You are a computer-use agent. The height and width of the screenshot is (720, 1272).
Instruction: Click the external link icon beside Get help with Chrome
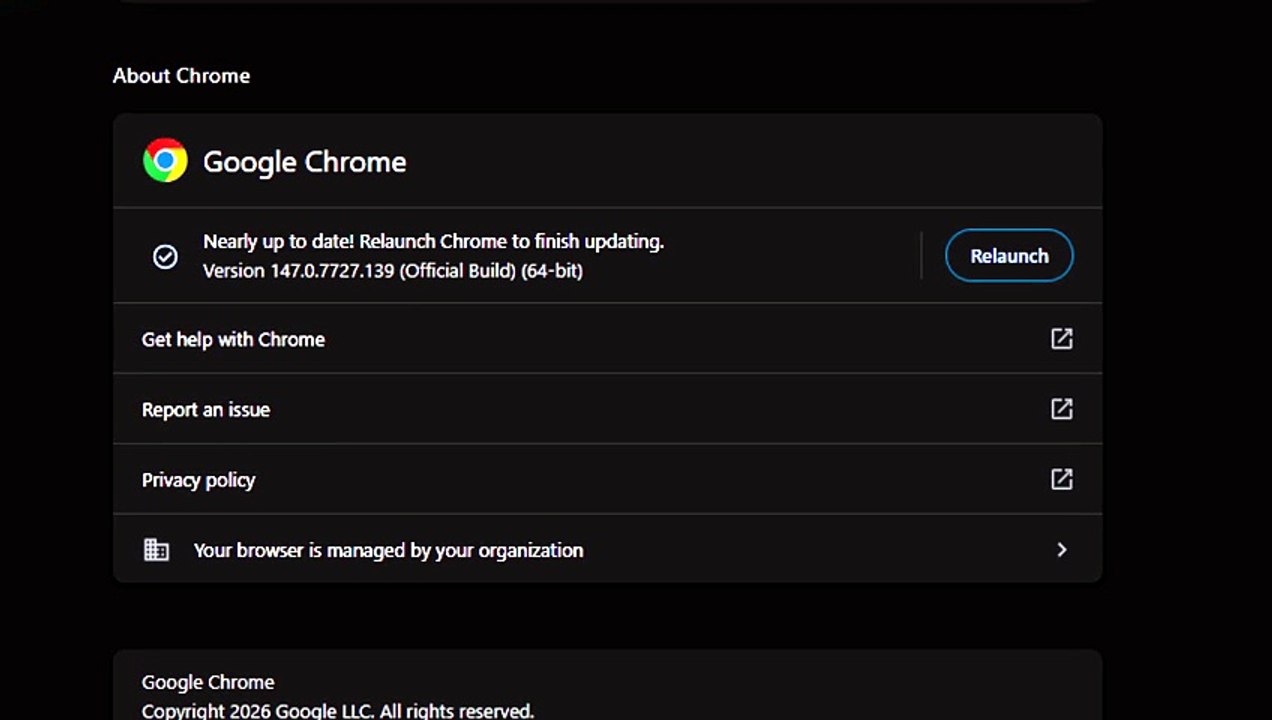[1061, 339]
